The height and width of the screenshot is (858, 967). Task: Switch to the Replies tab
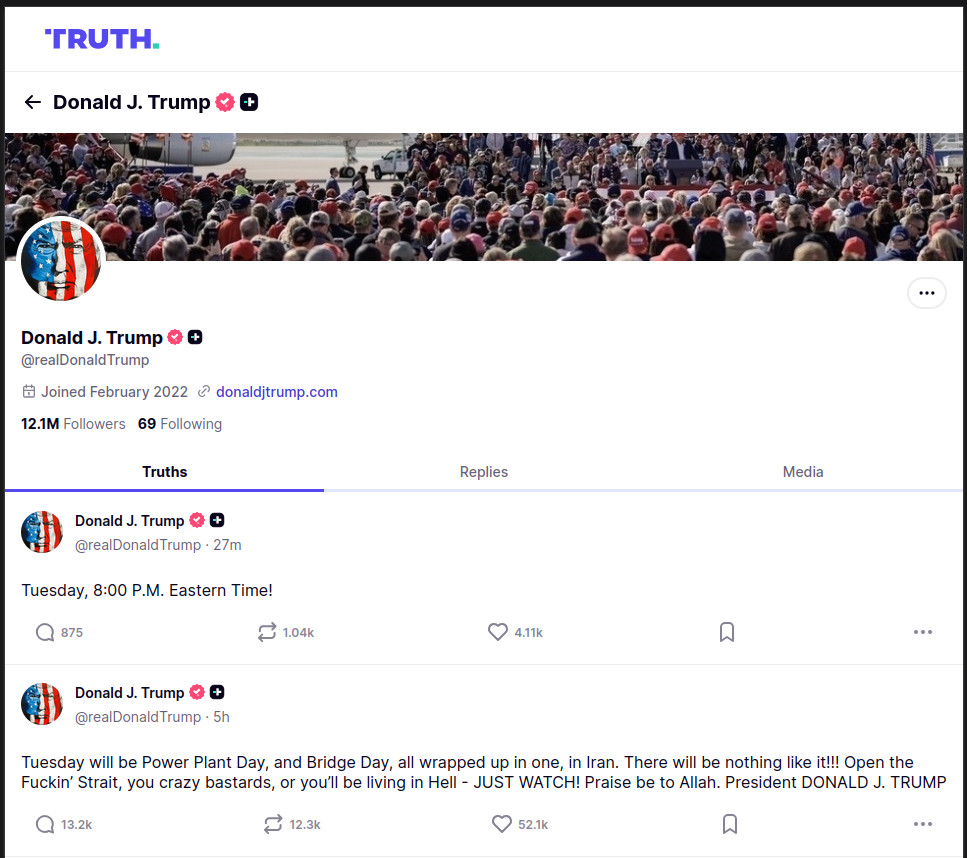pyautogui.click(x=484, y=472)
